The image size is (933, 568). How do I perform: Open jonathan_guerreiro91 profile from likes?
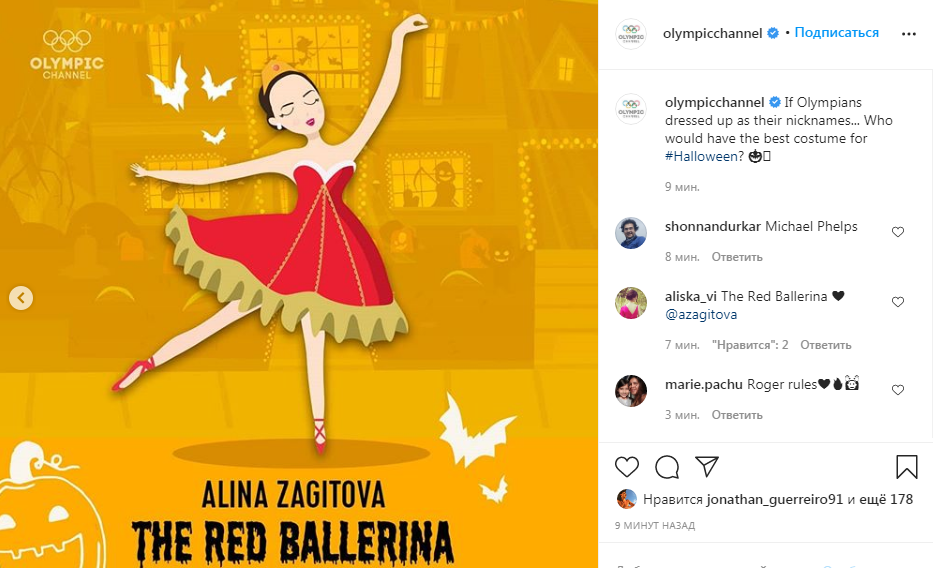tap(775, 500)
